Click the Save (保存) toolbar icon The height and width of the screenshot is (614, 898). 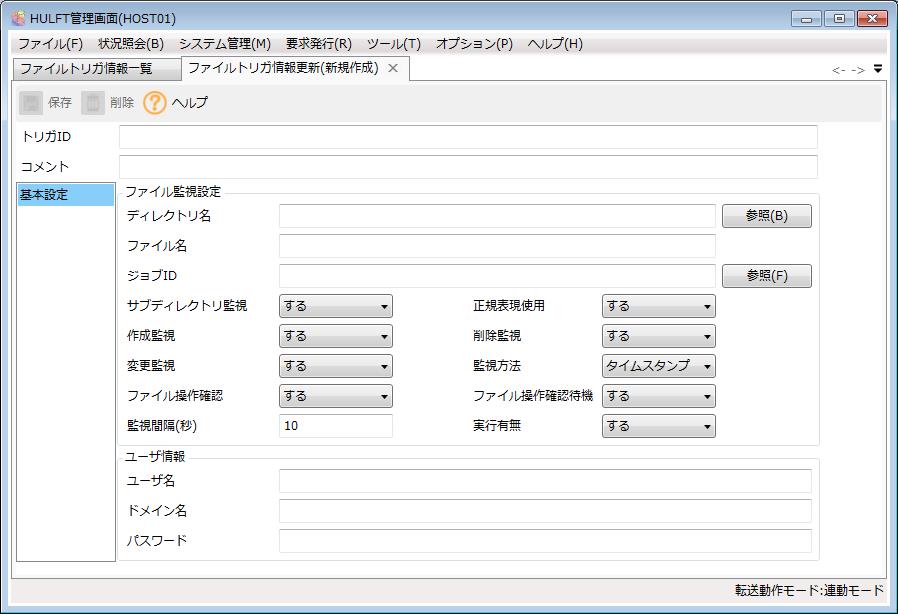pos(31,103)
